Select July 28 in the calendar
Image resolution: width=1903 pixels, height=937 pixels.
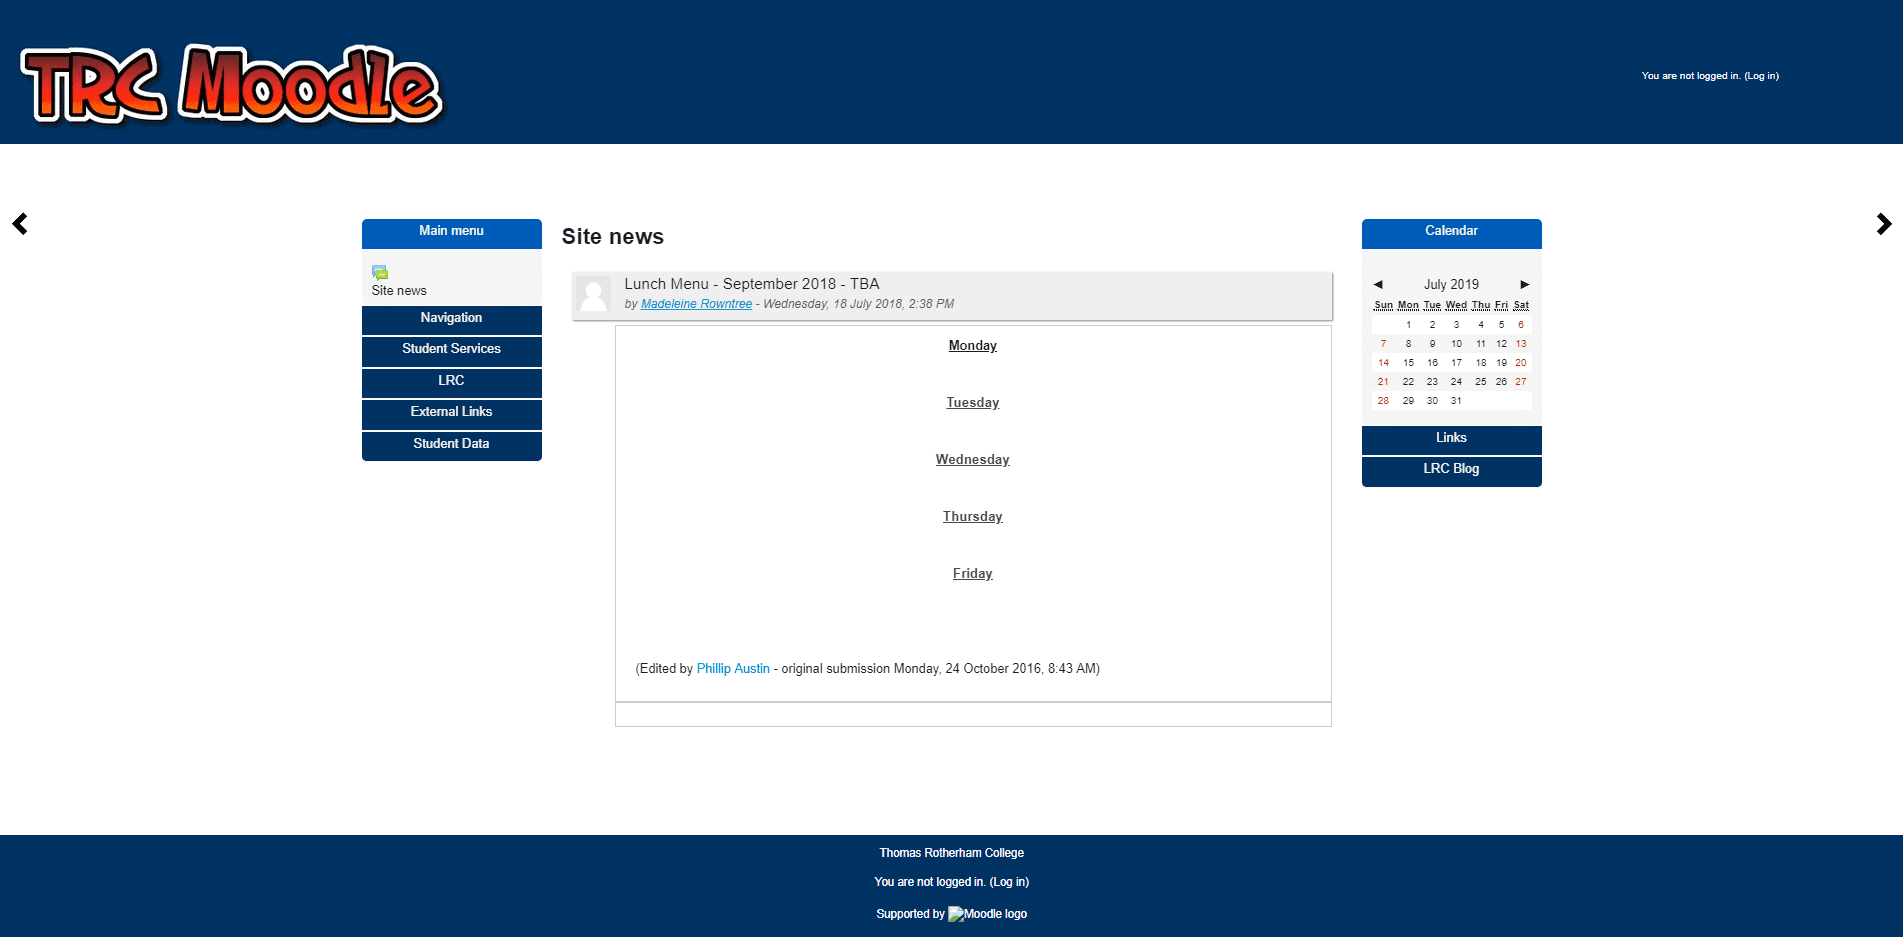click(x=1384, y=401)
